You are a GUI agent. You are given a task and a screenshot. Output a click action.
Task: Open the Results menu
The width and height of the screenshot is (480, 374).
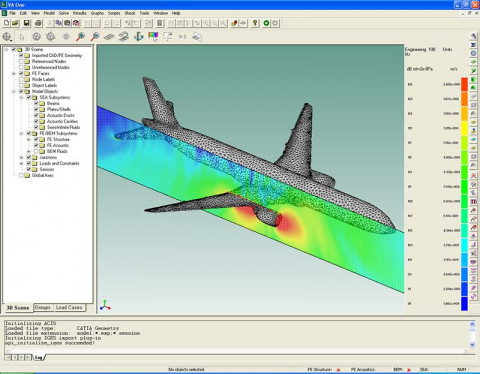click(x=80, y=13)
